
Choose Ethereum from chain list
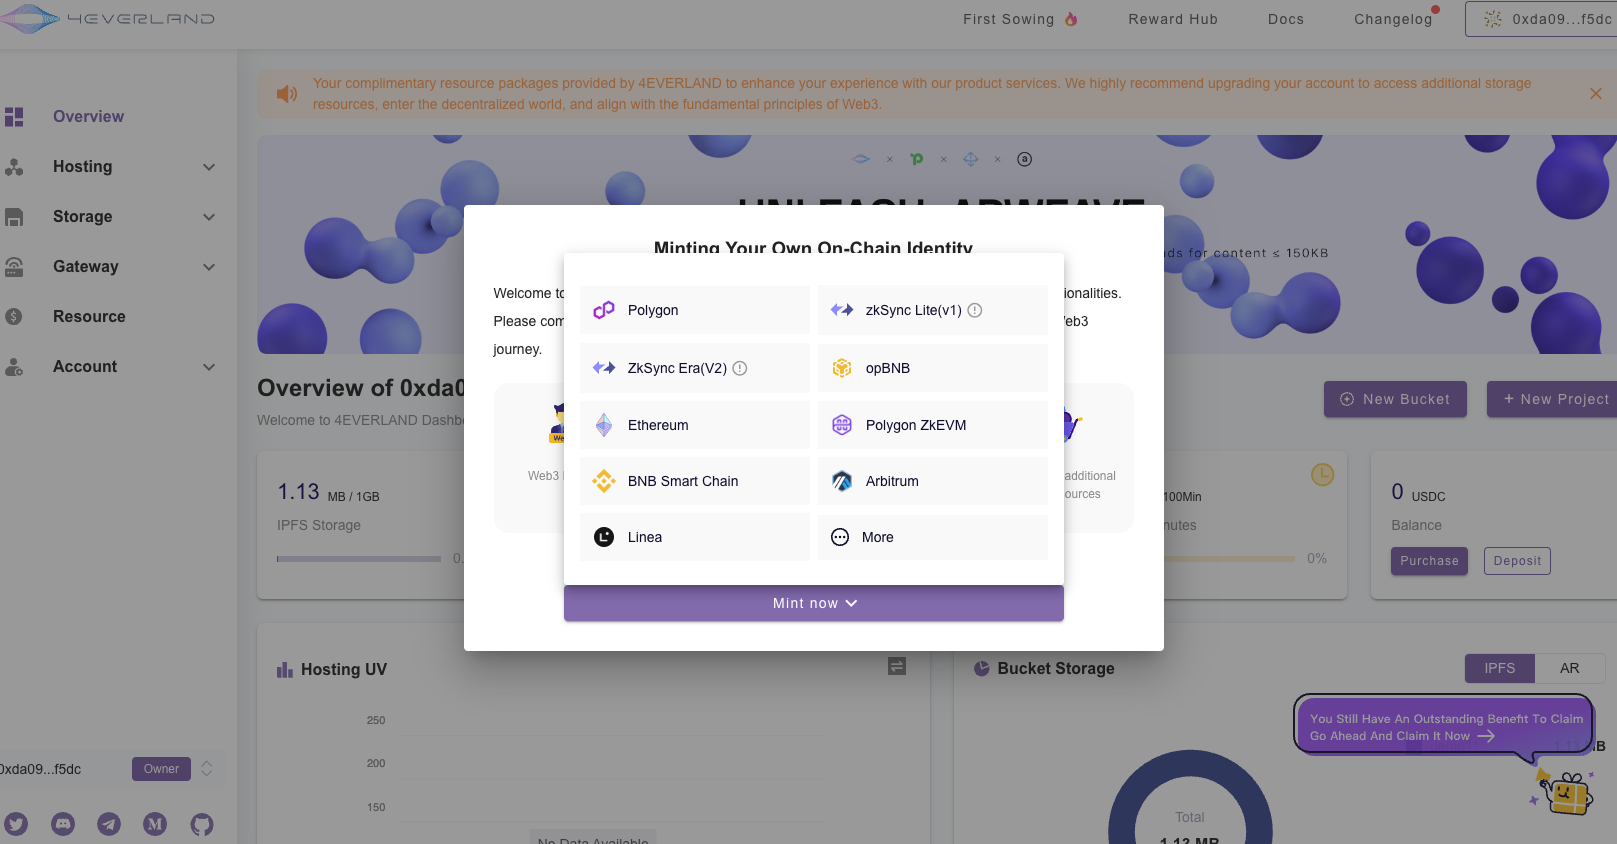pyautogui.click(x=695, y=425)
